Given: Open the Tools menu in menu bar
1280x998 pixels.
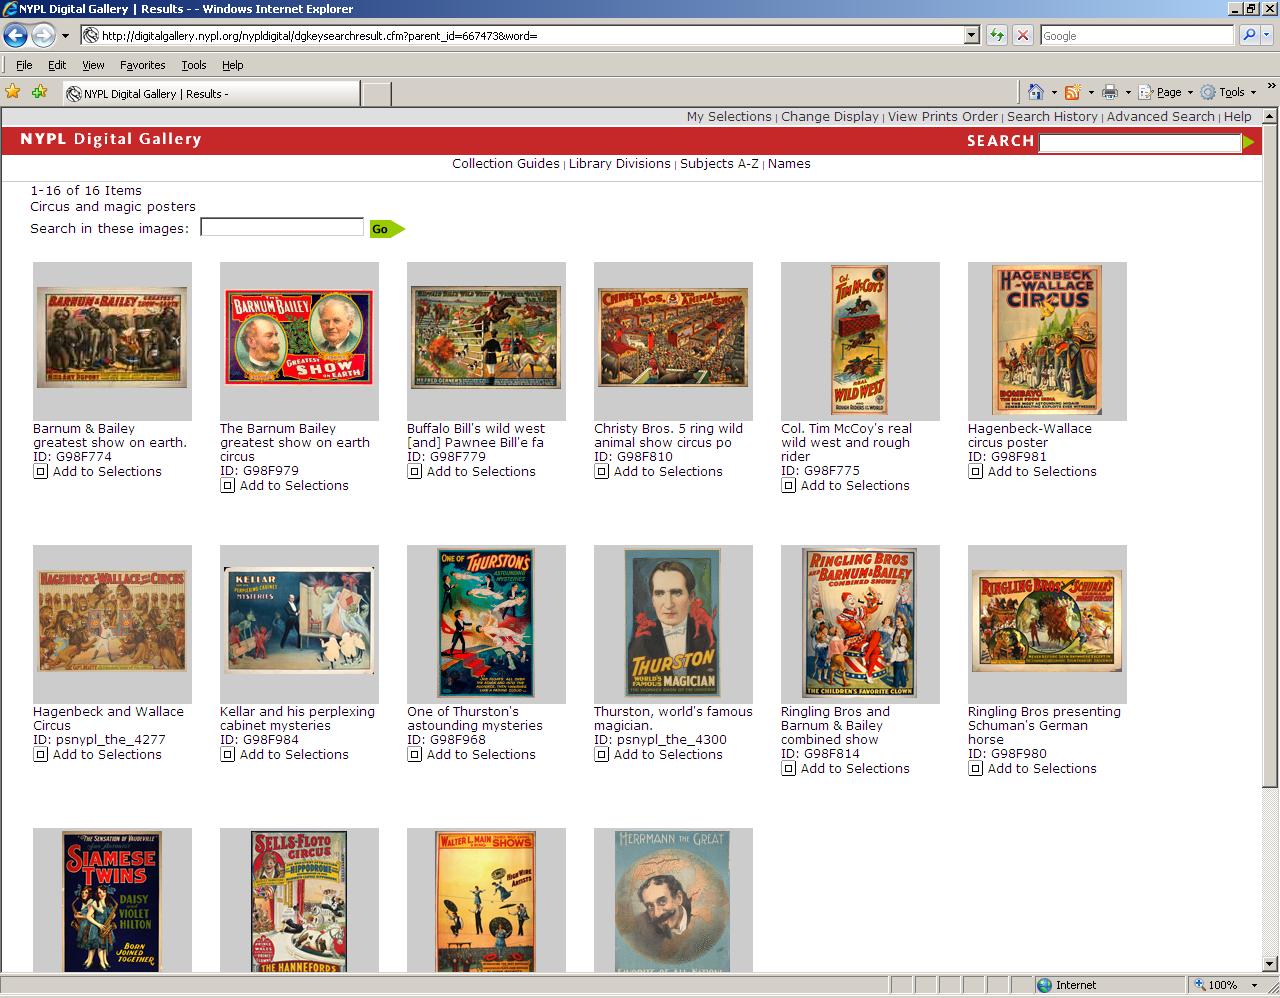Looking at the screenshot, I should (194, 65).
